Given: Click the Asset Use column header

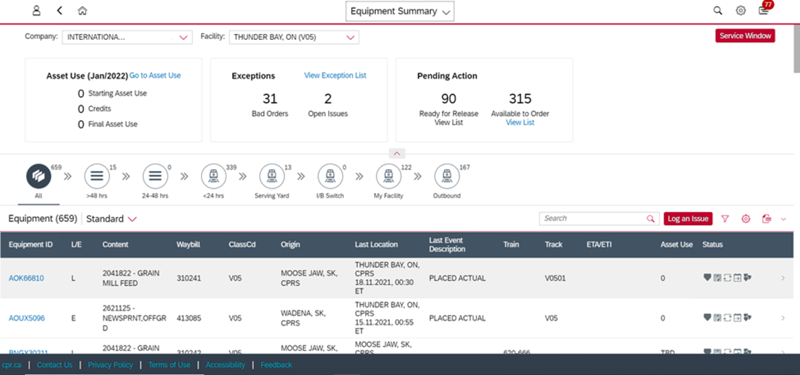Looking at the screenshot, I should click(x=677, y=244).
